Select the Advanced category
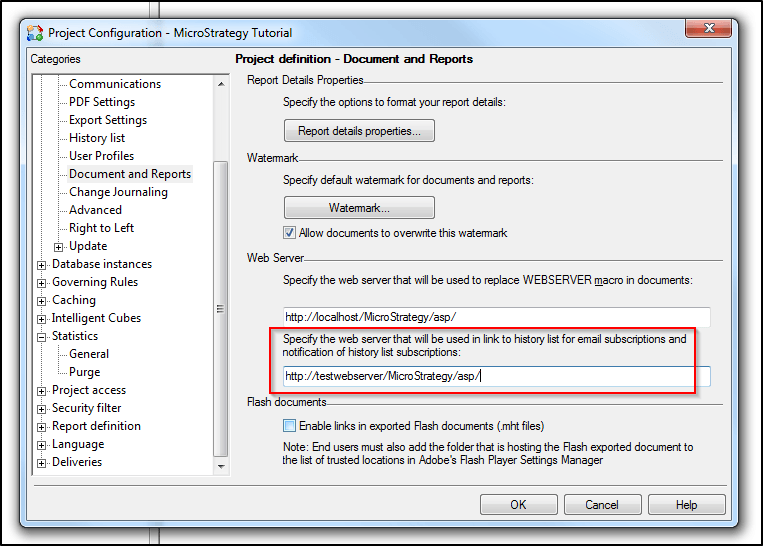 click(x=95, y=210)
